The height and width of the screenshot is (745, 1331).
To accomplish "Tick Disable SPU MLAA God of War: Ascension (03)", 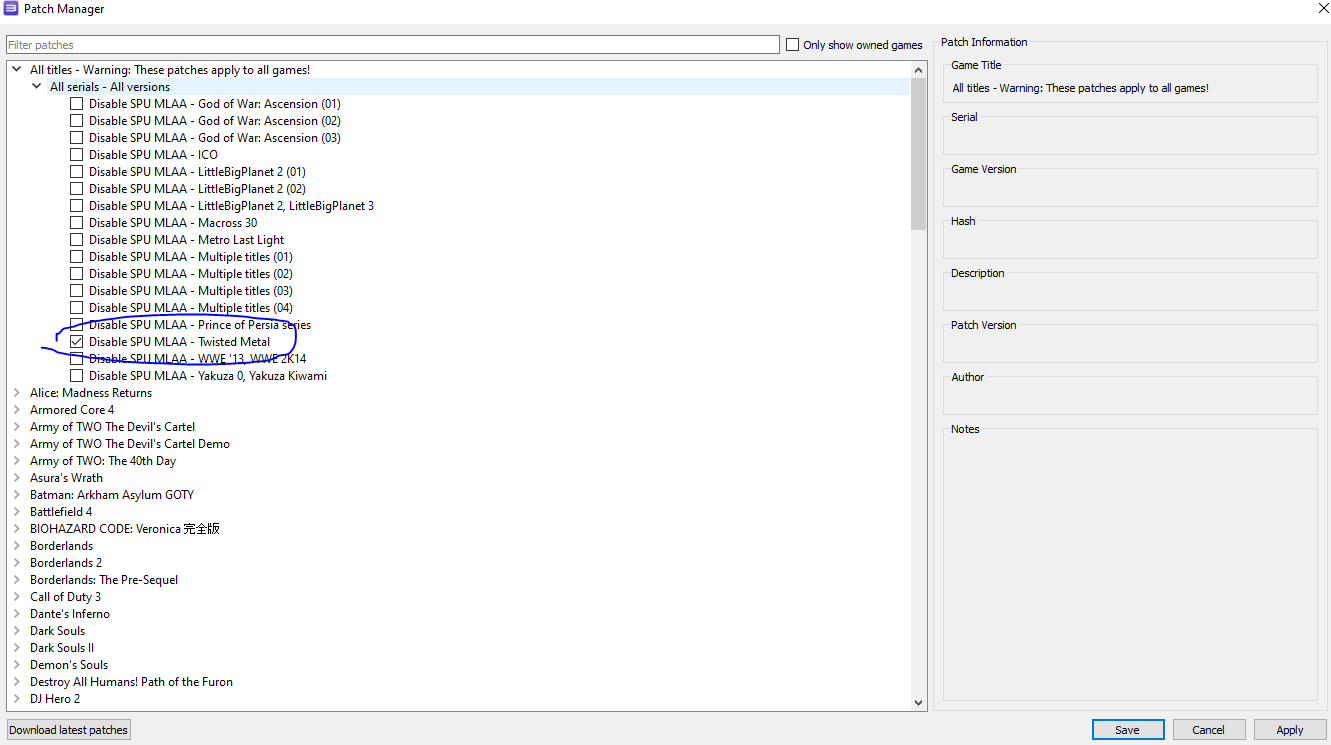I will point(76,138).
